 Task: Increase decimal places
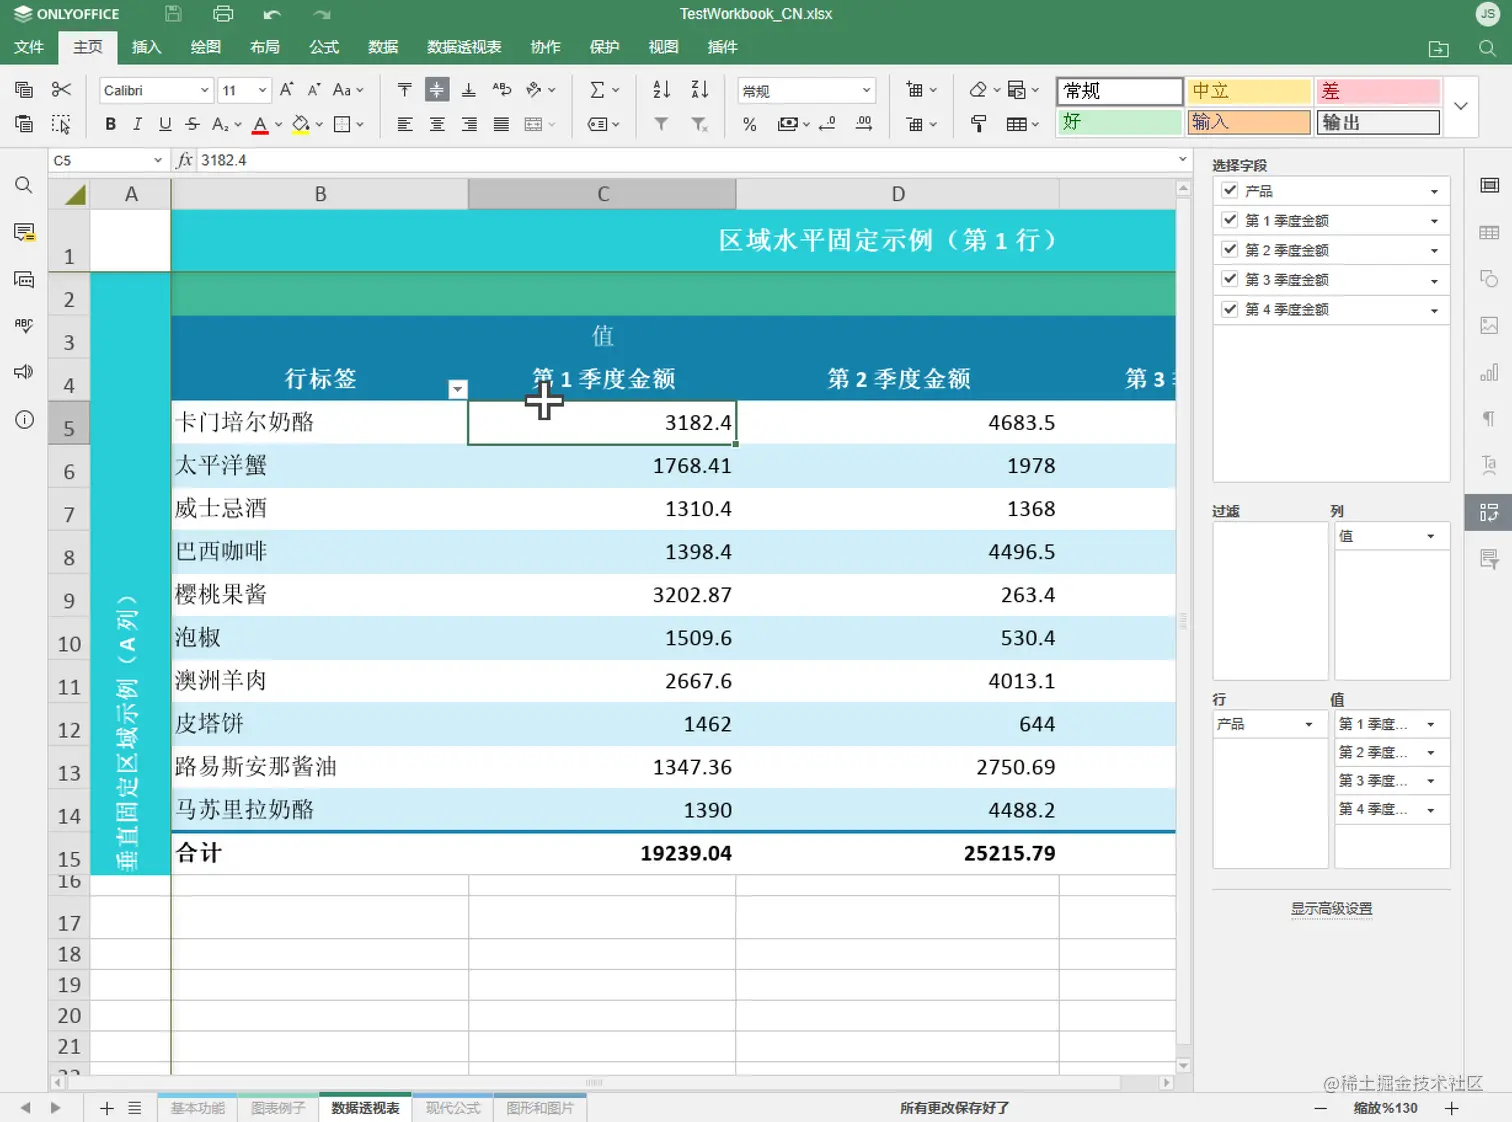pyautogui.click(x=864, y=124)
